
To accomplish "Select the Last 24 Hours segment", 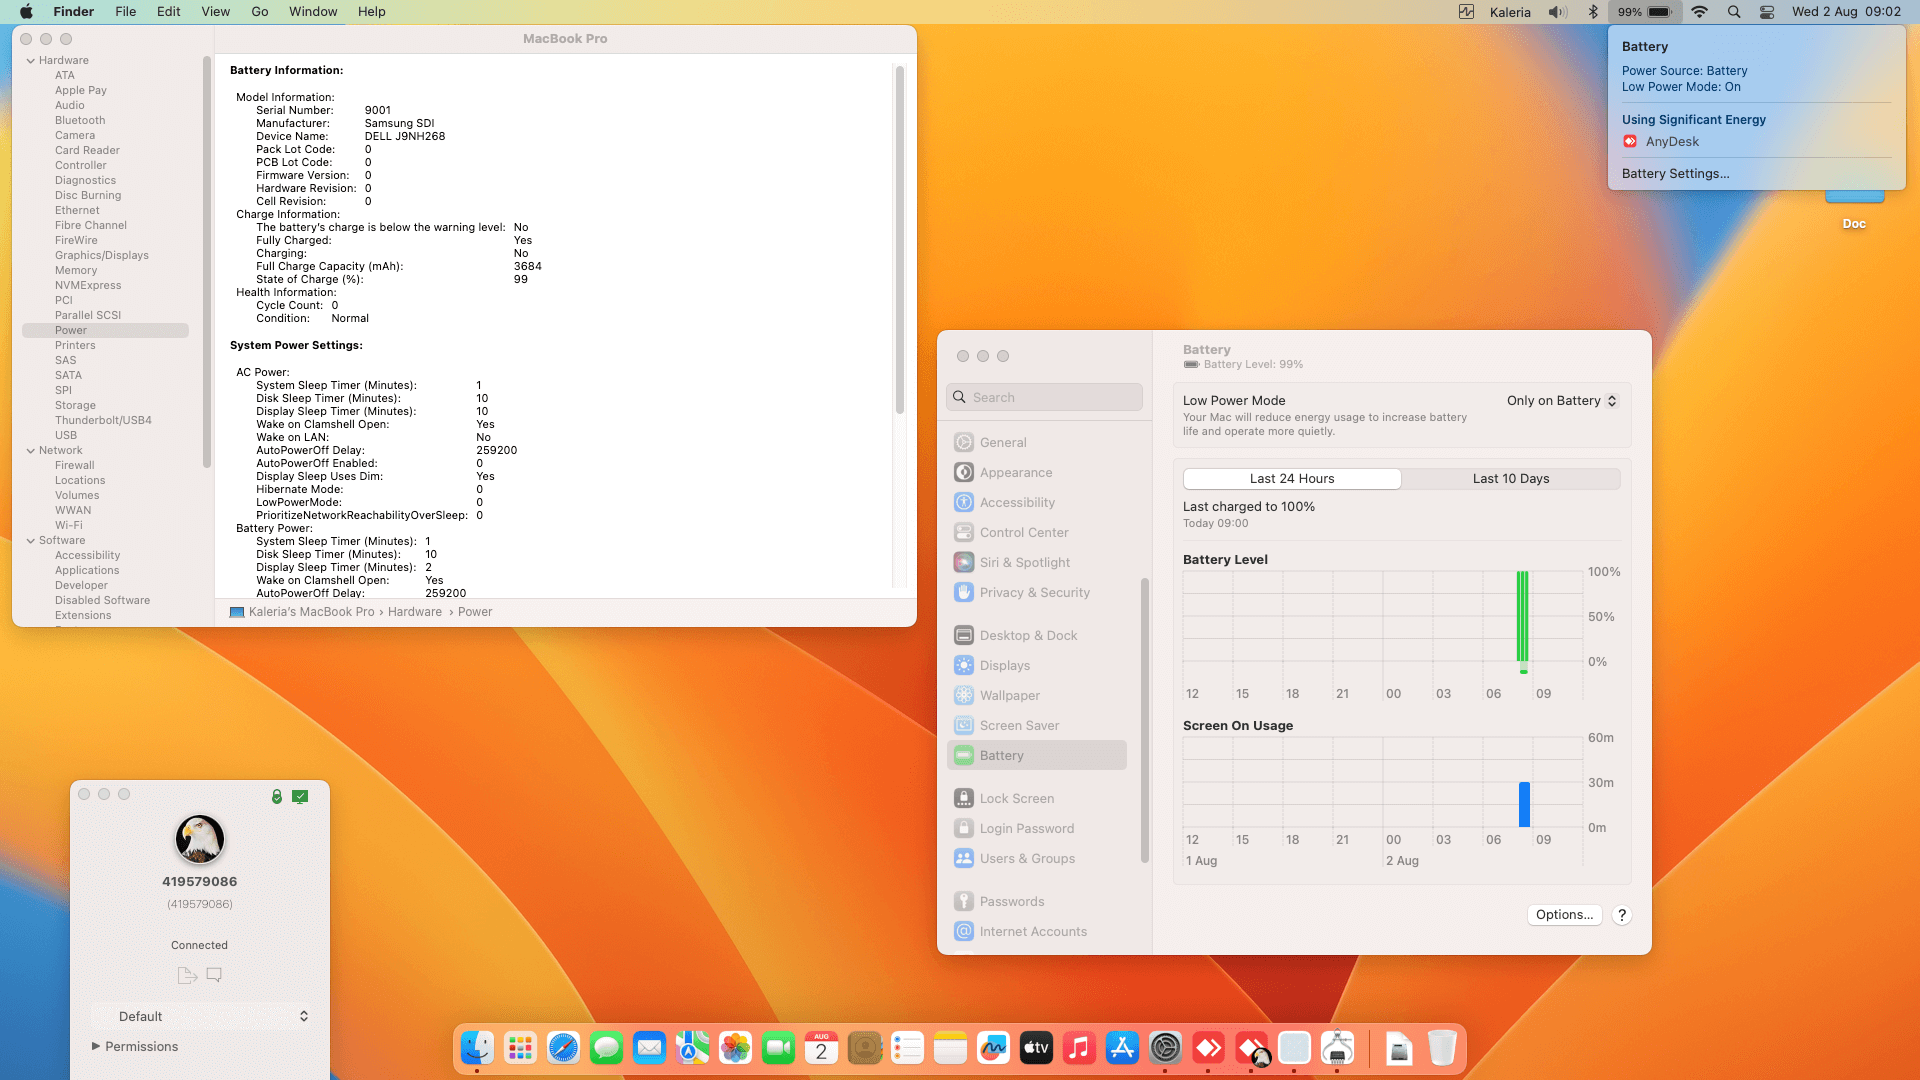I will click(1292, 479).
